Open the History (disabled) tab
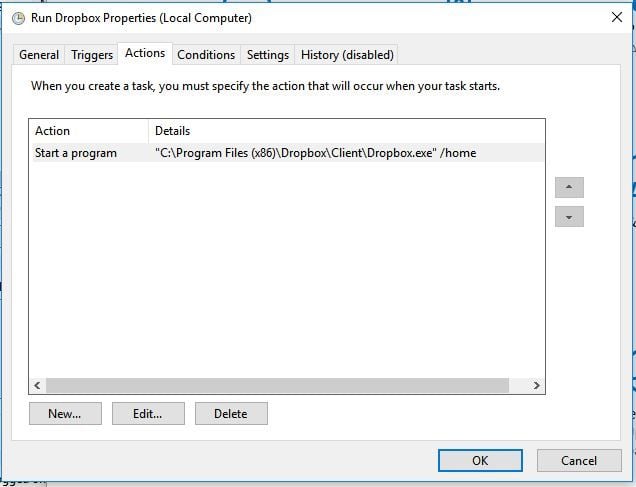 point(347,55)
